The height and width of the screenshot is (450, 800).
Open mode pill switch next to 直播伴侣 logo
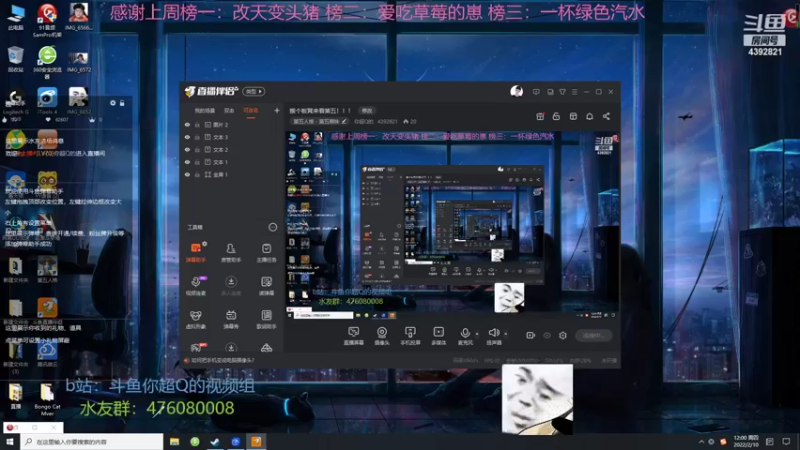click(x=254, y=91)
